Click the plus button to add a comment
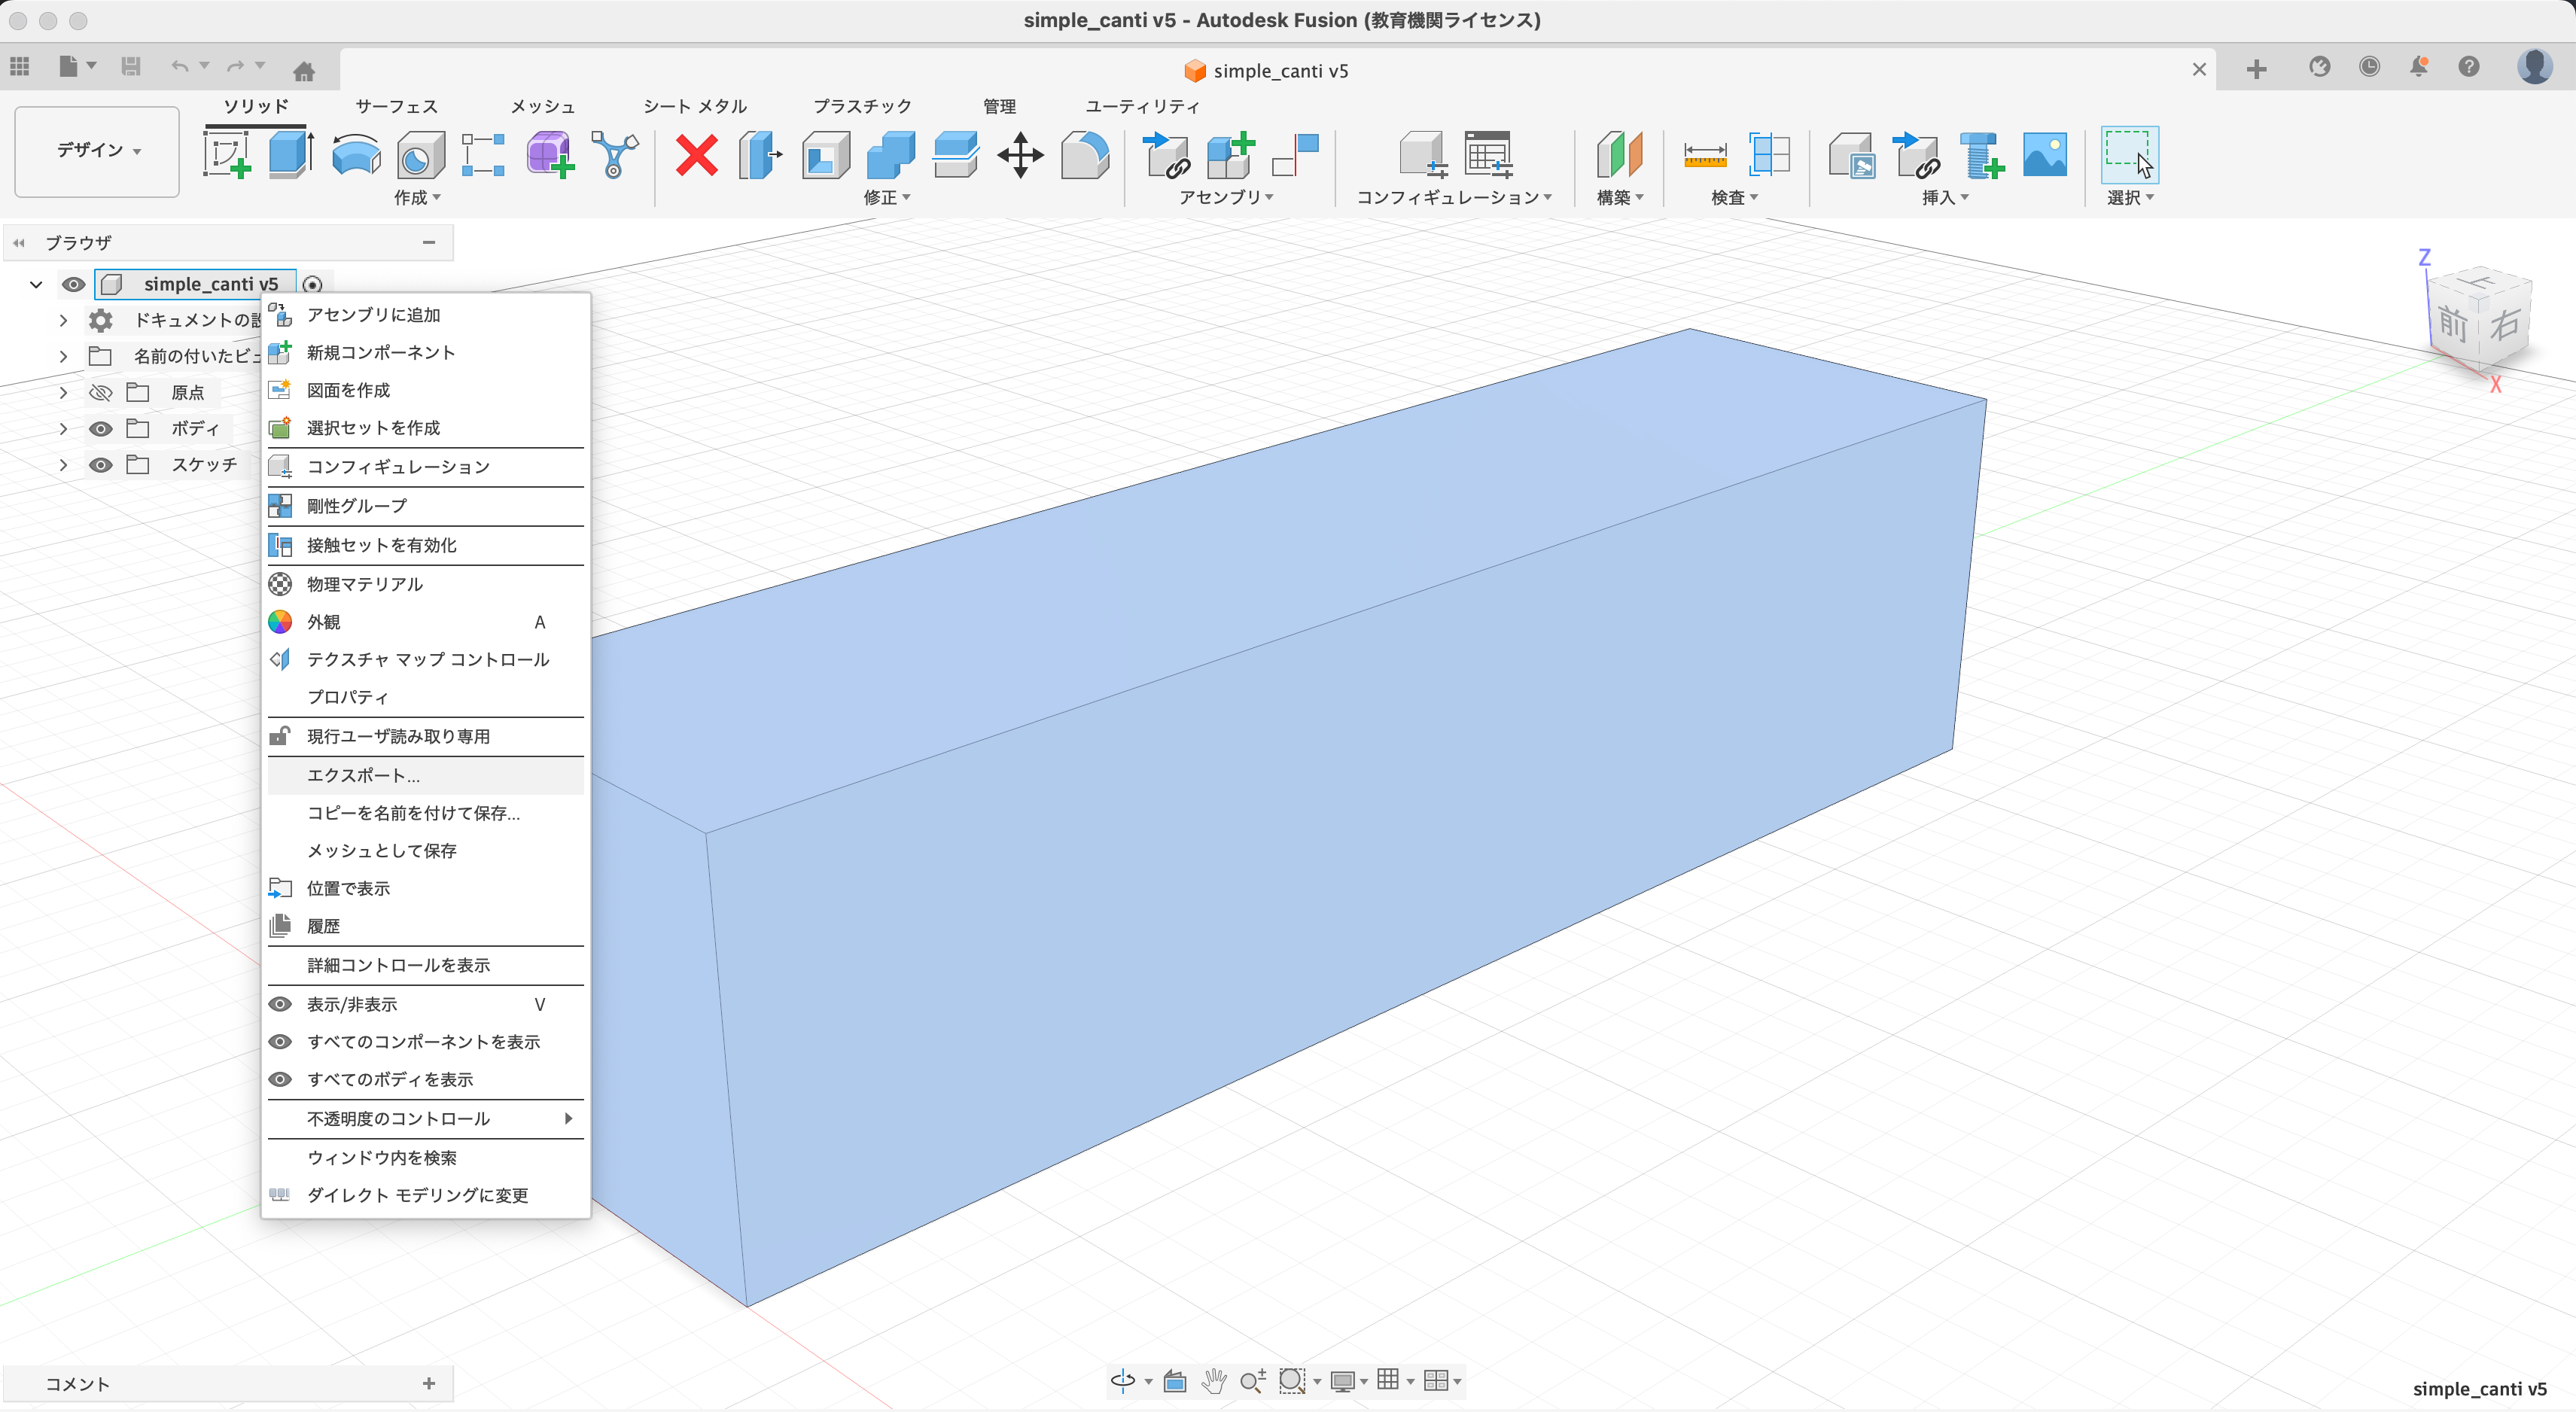Screen dimensions: 2576x1412 (x=429, y=1384)
